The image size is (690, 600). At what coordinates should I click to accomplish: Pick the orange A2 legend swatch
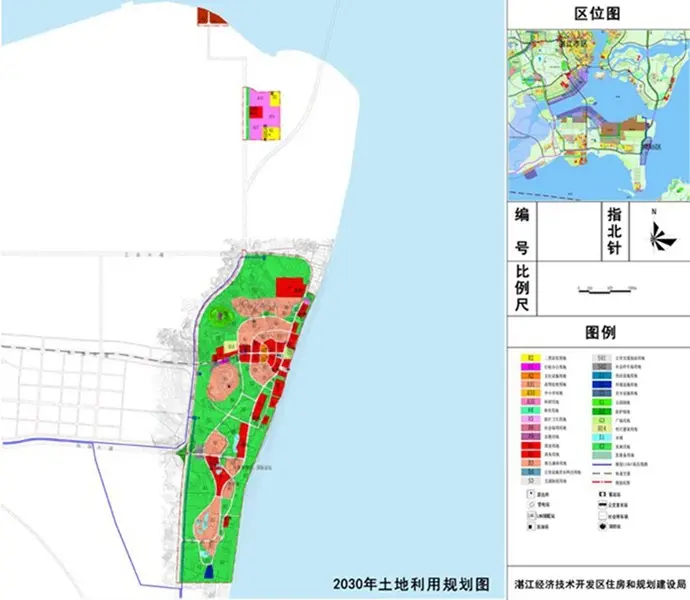[x=531, y=375]
